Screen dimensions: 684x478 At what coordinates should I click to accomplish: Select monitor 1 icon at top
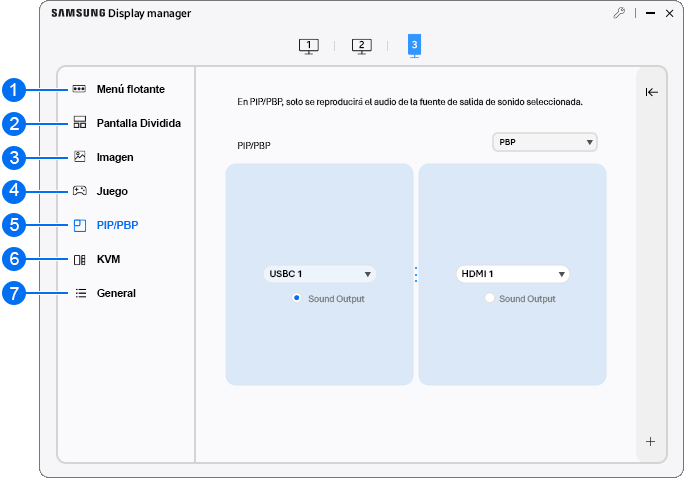pos(309,46)
